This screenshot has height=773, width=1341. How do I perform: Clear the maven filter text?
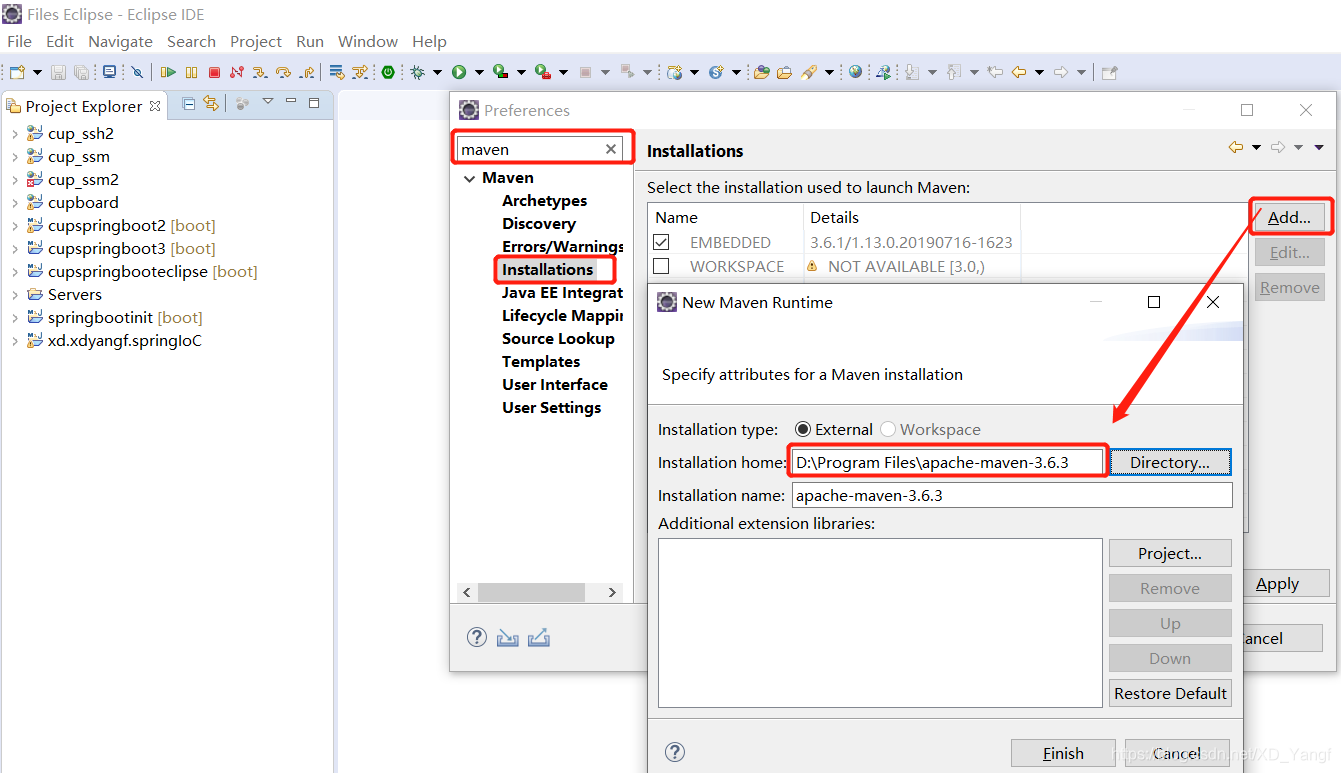pos(611,149)
